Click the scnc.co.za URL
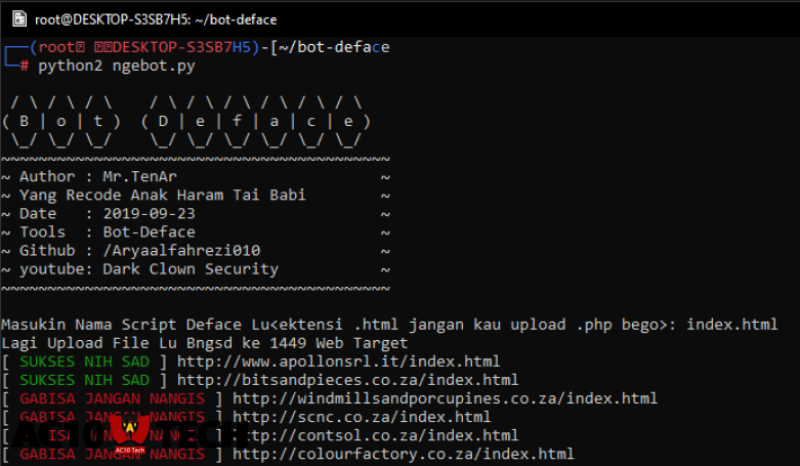The height and width of the screenshot is (466, 800). tap(361, 417)
